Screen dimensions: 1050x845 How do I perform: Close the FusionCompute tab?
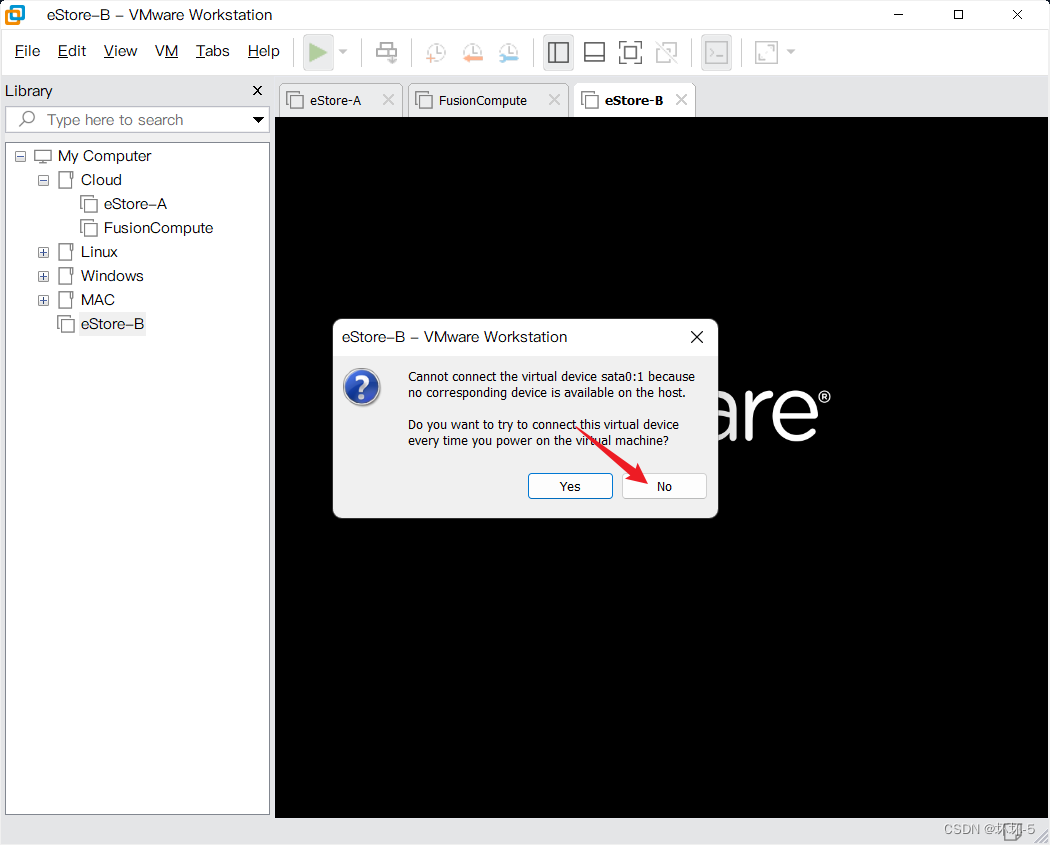click(x=554, y=100)
